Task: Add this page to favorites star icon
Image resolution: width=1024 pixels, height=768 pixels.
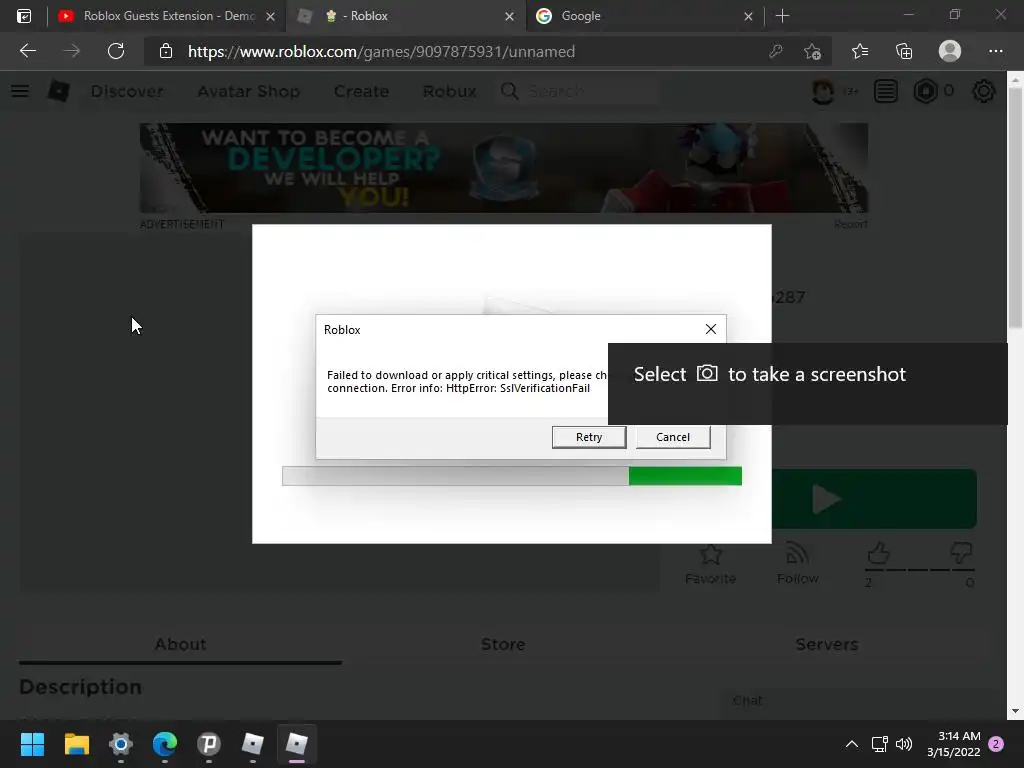Action: 812,51
